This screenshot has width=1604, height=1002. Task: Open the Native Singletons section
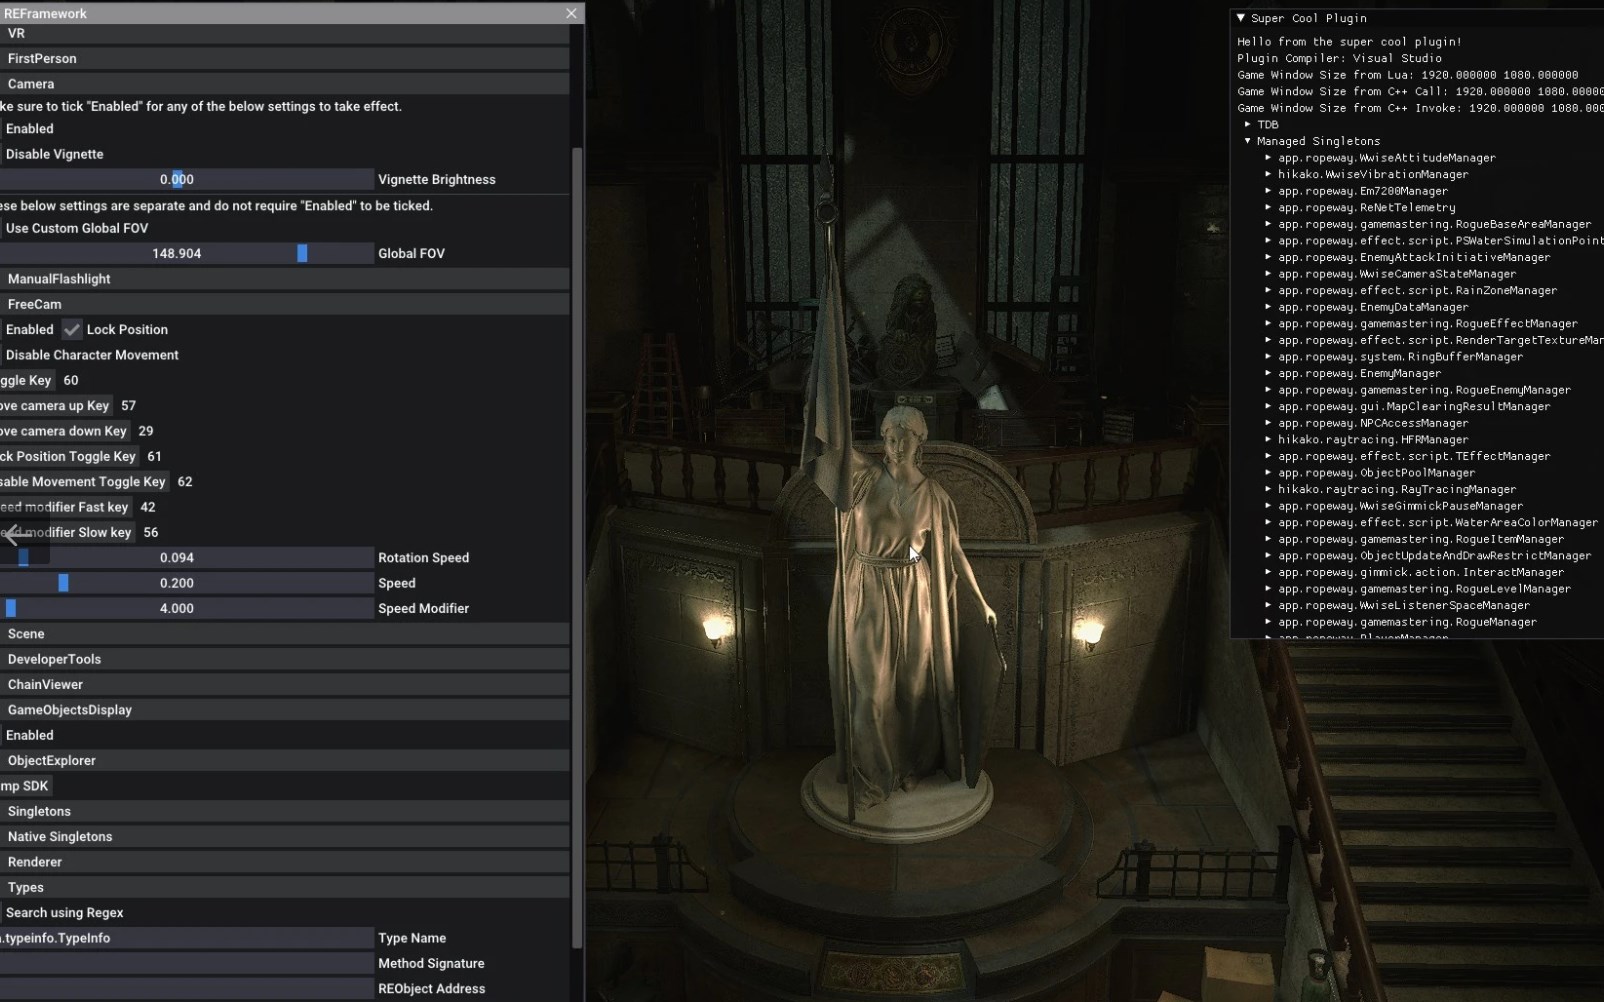285,837
